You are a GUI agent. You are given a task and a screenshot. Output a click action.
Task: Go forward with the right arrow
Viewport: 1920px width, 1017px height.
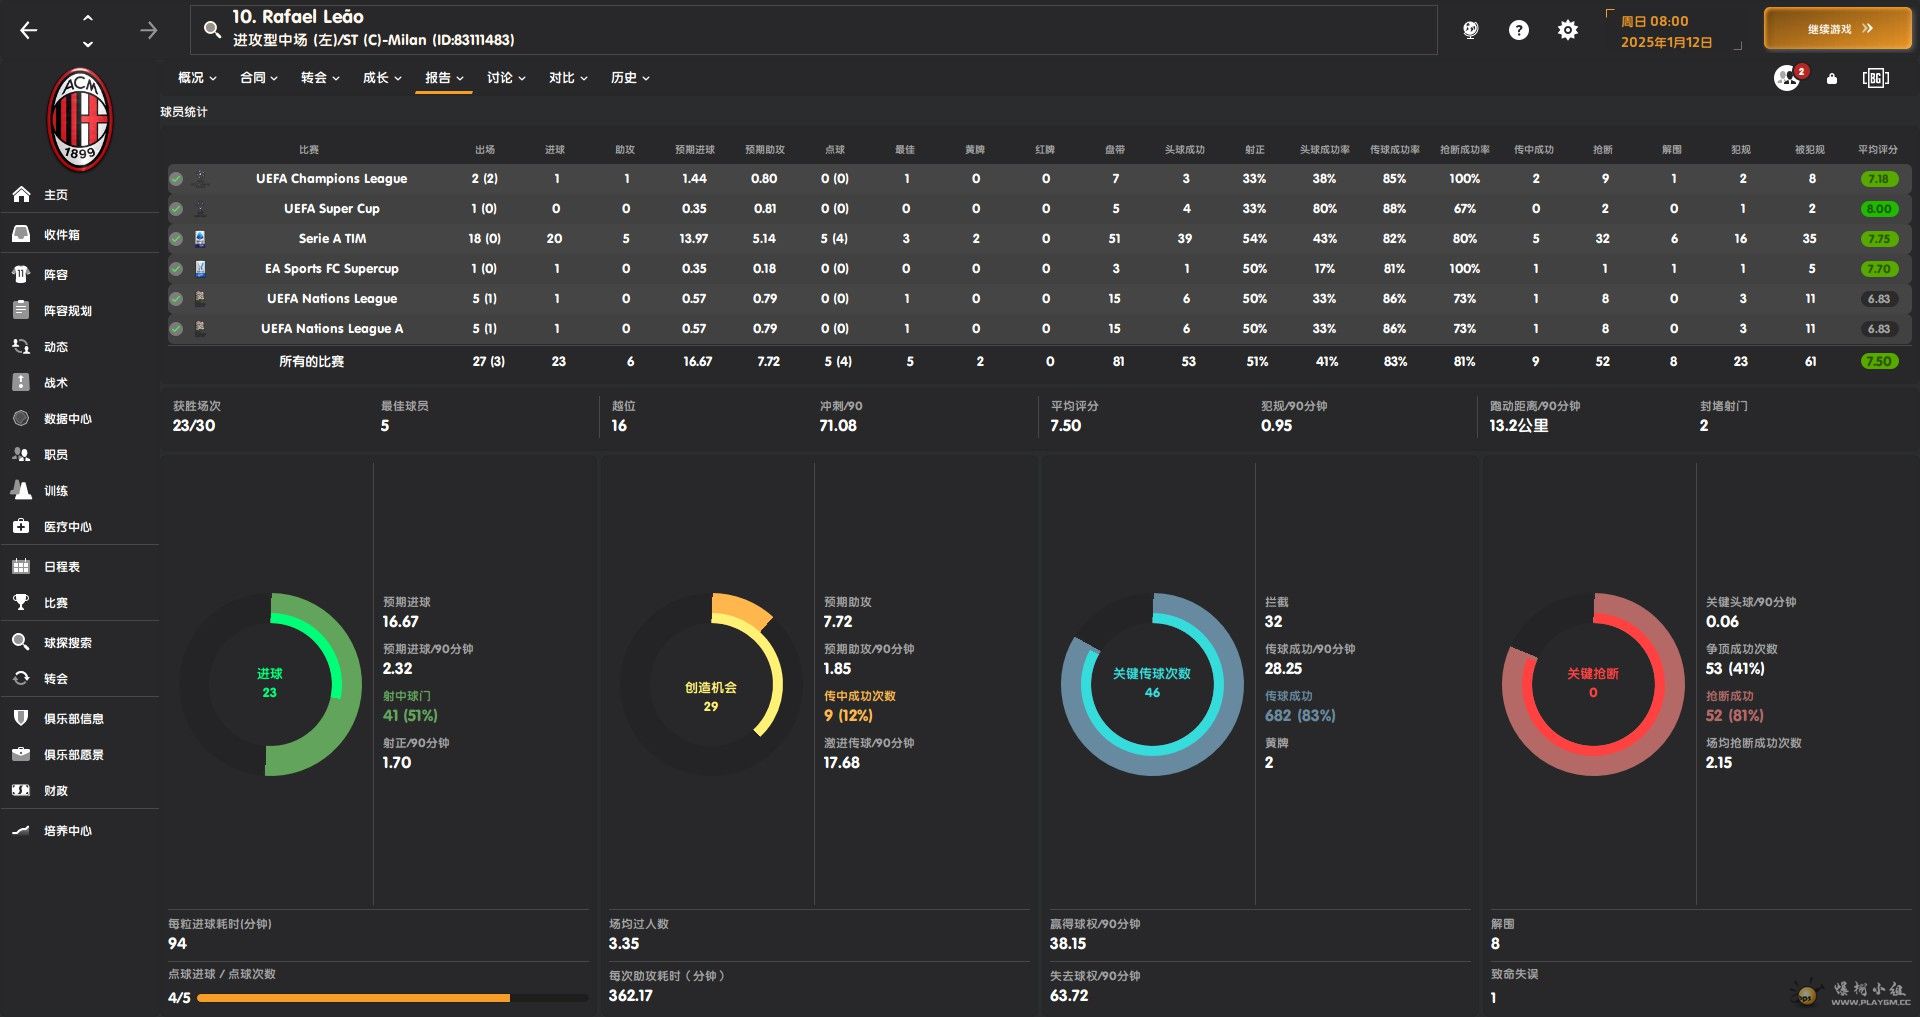tap(149, 30)
